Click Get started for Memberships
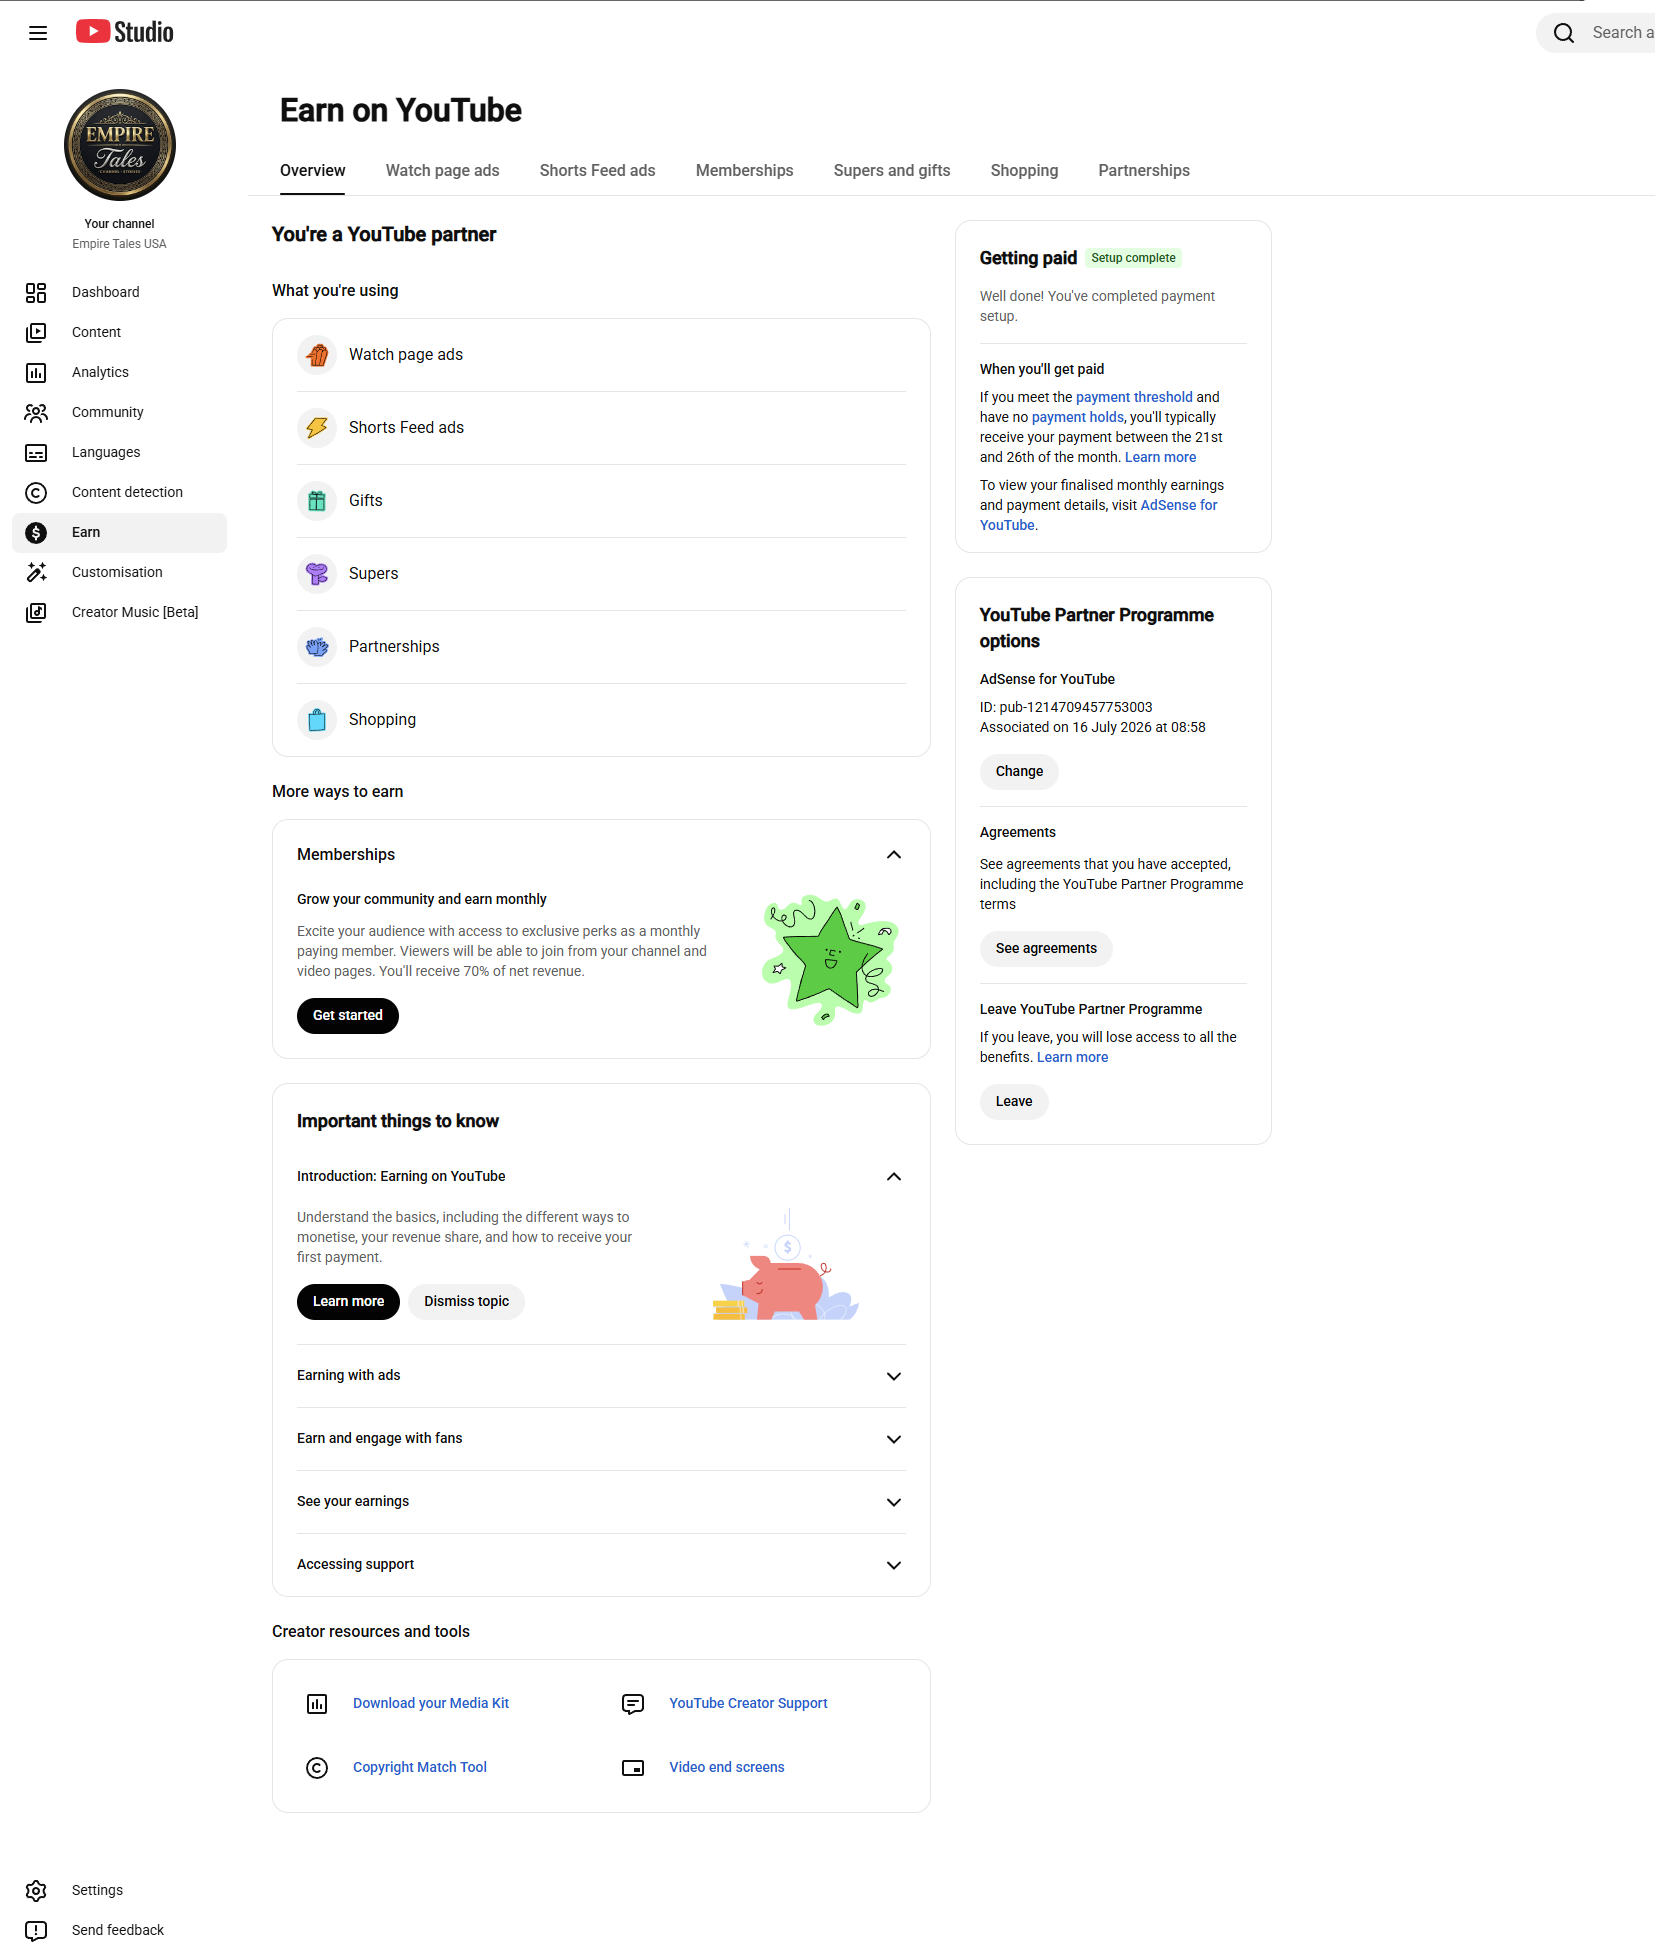This screenshot has width=1655, height=1958. pos(348,1016)
